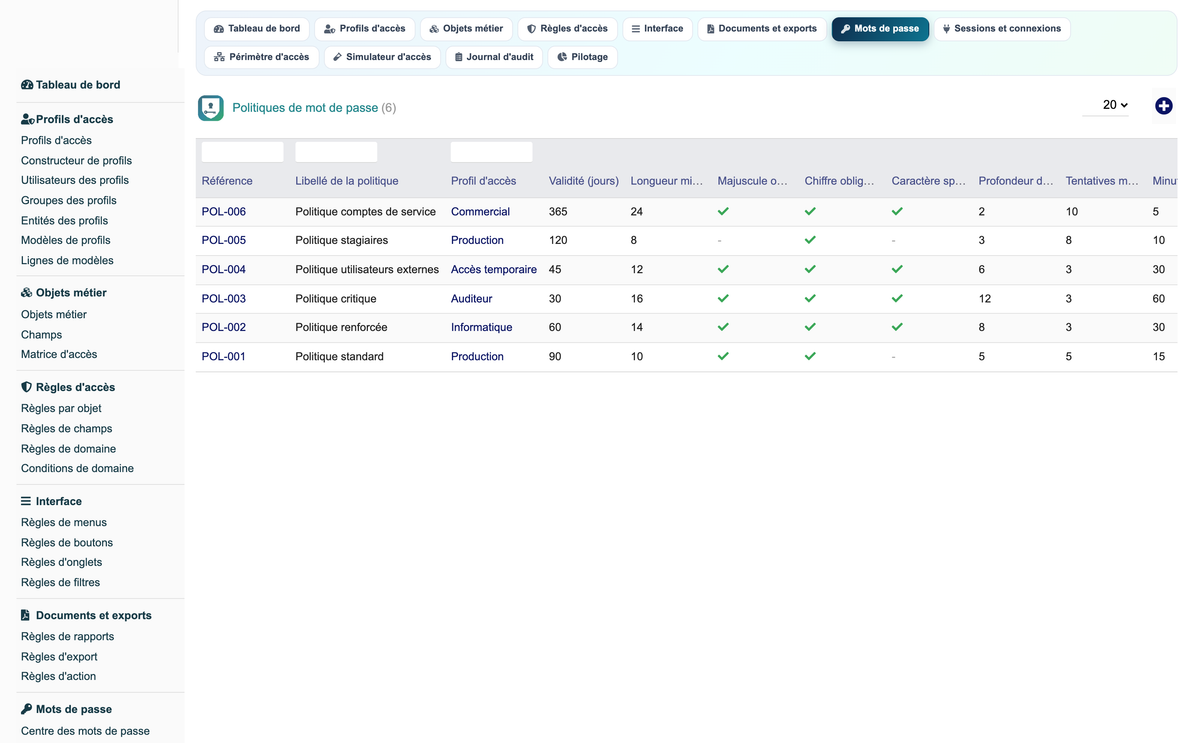Viewport: 1200px width, 743px height.
Task: Open Règles de domaine sidebar link
Action: (x=68, y=449)
